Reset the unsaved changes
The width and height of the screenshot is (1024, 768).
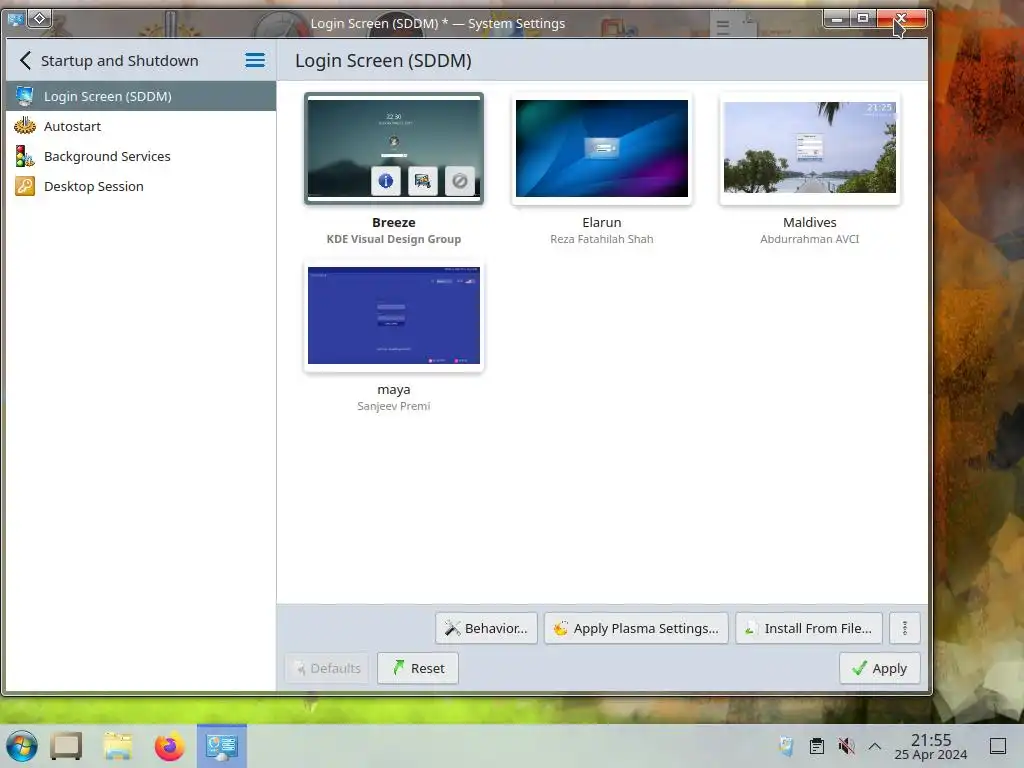click(418, 668)
